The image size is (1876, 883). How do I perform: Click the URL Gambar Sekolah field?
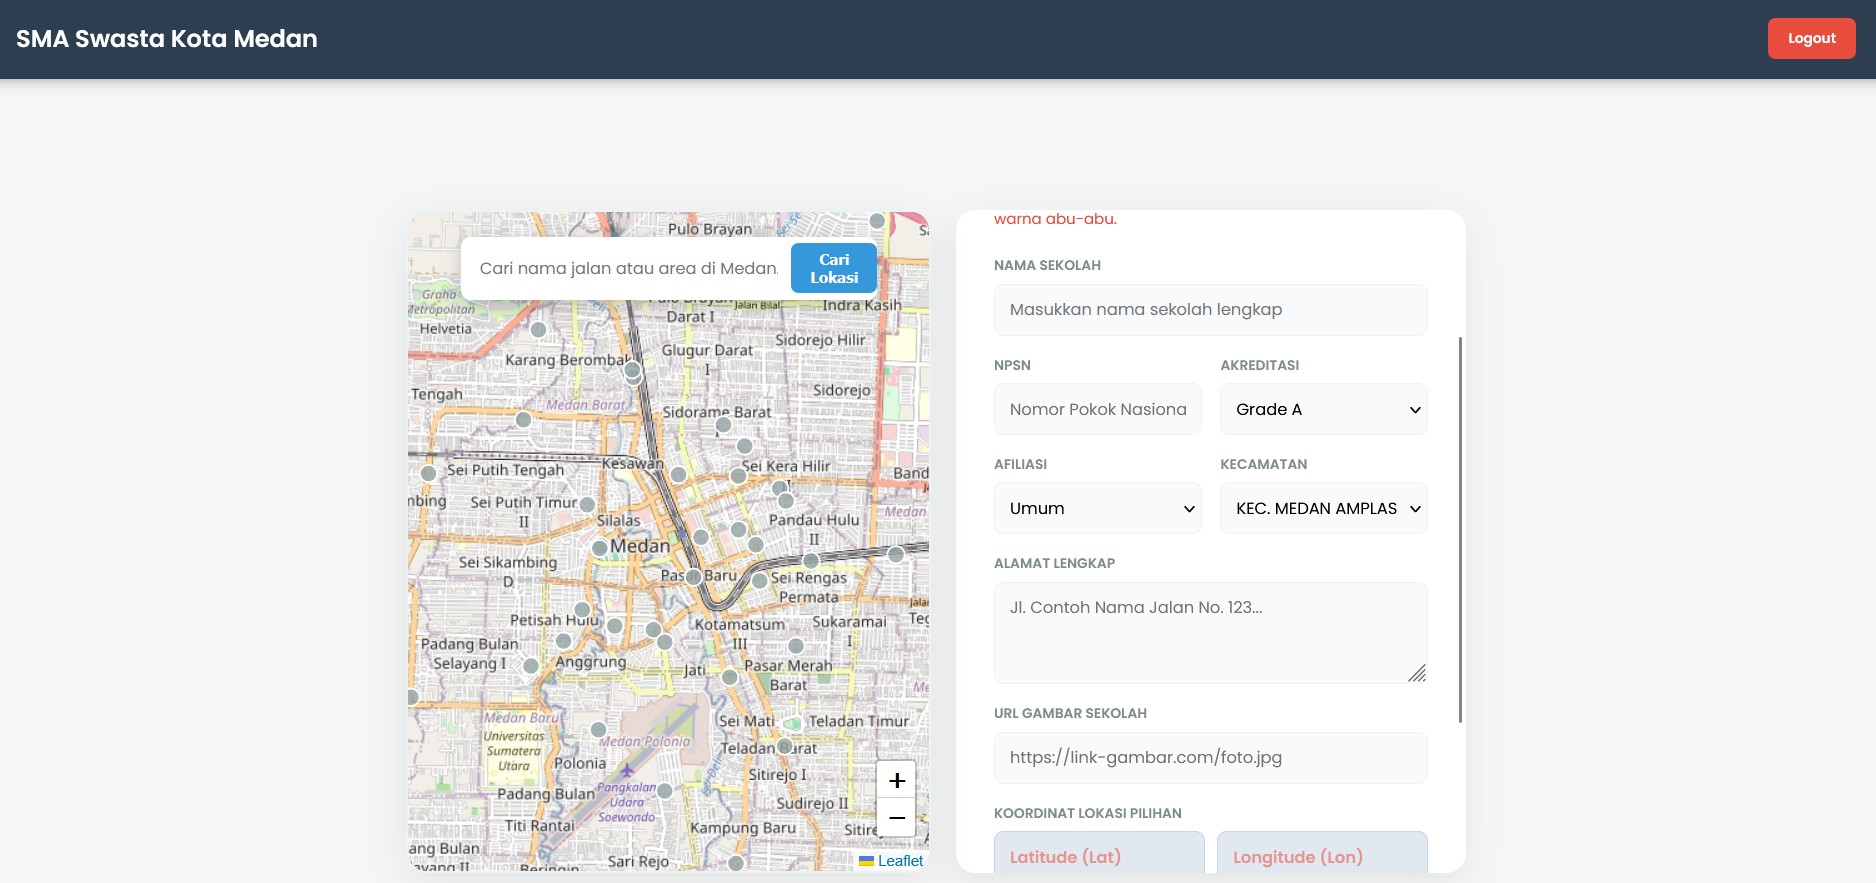1210,758
